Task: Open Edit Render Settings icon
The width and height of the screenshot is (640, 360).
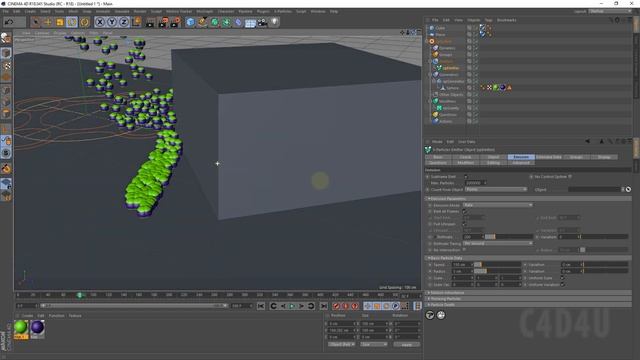Action: [x=175, y=22]
